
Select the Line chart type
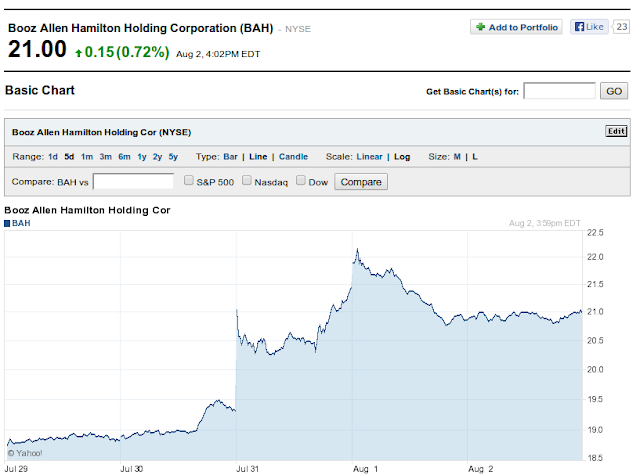click(x=258, y=157)
